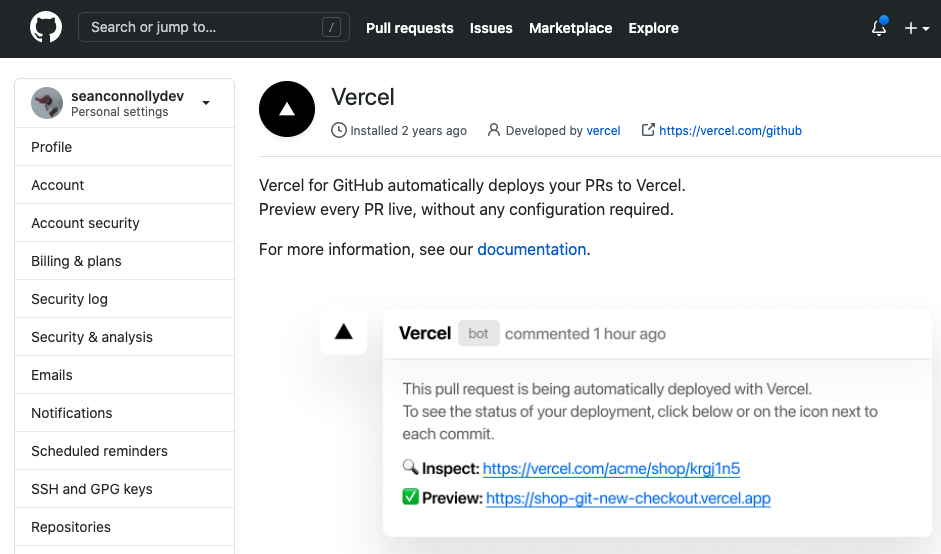
Task: Open Pull requests in top navigation
Action: point(410,28)
